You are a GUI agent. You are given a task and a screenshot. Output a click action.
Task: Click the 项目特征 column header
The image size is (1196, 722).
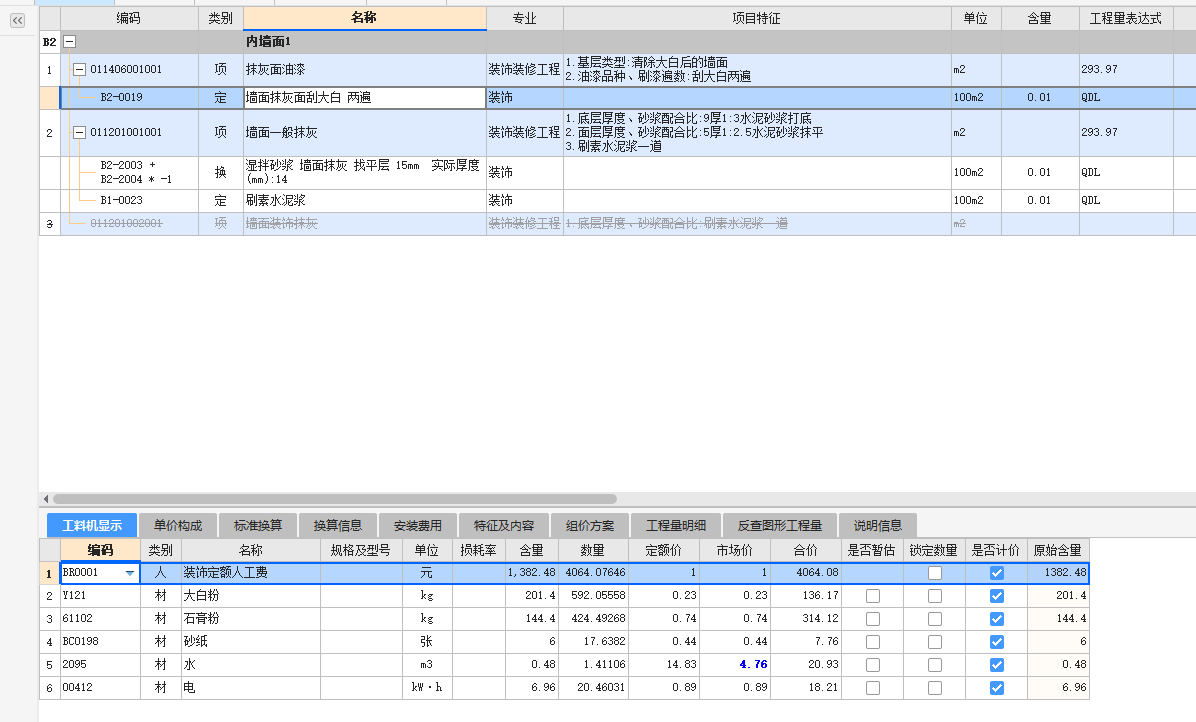coord(757,18)
